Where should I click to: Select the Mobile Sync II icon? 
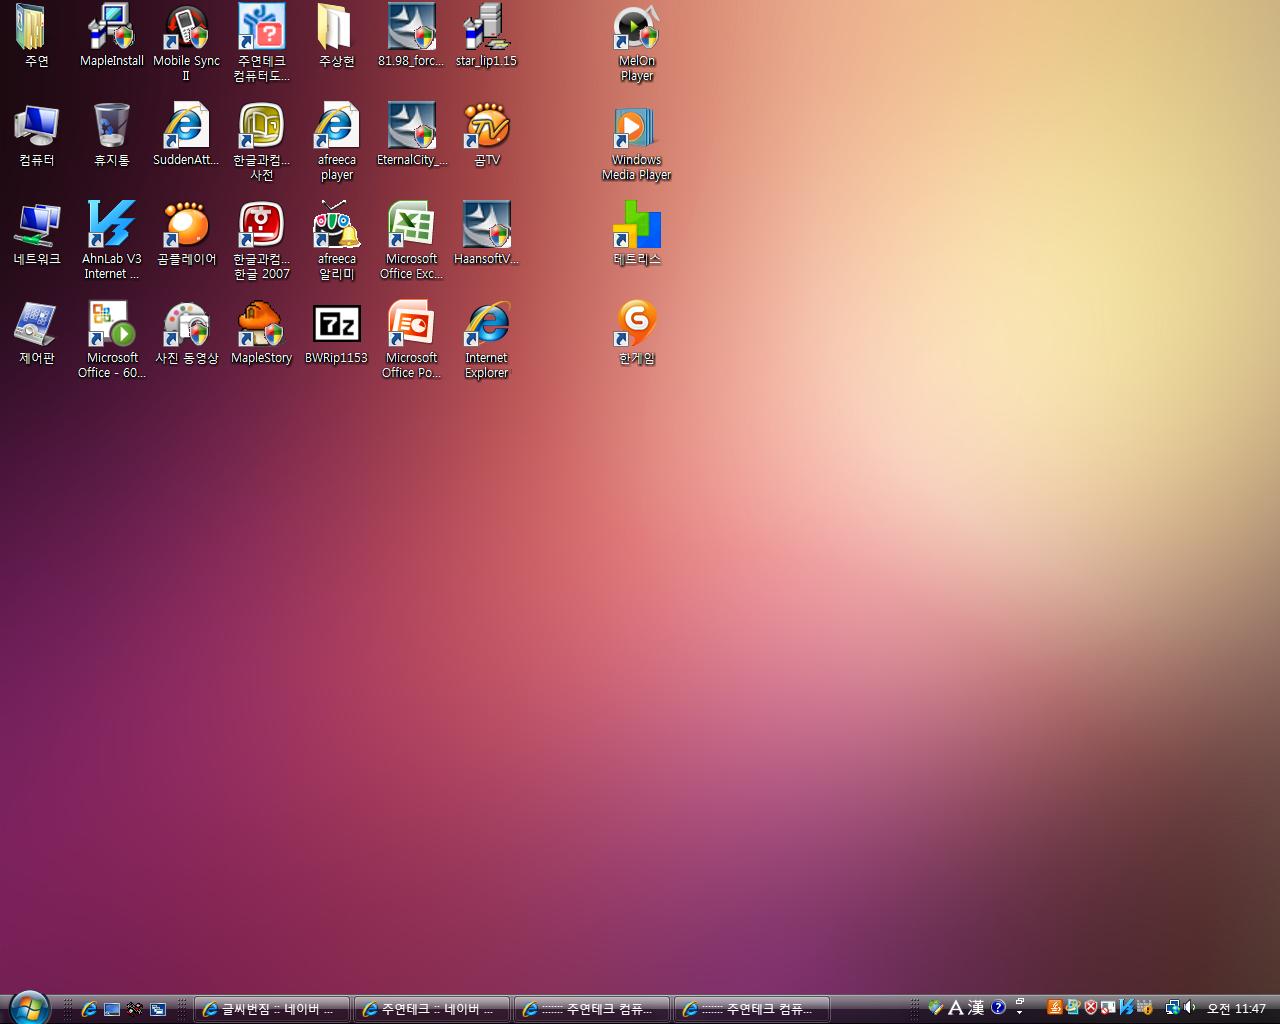186,42
